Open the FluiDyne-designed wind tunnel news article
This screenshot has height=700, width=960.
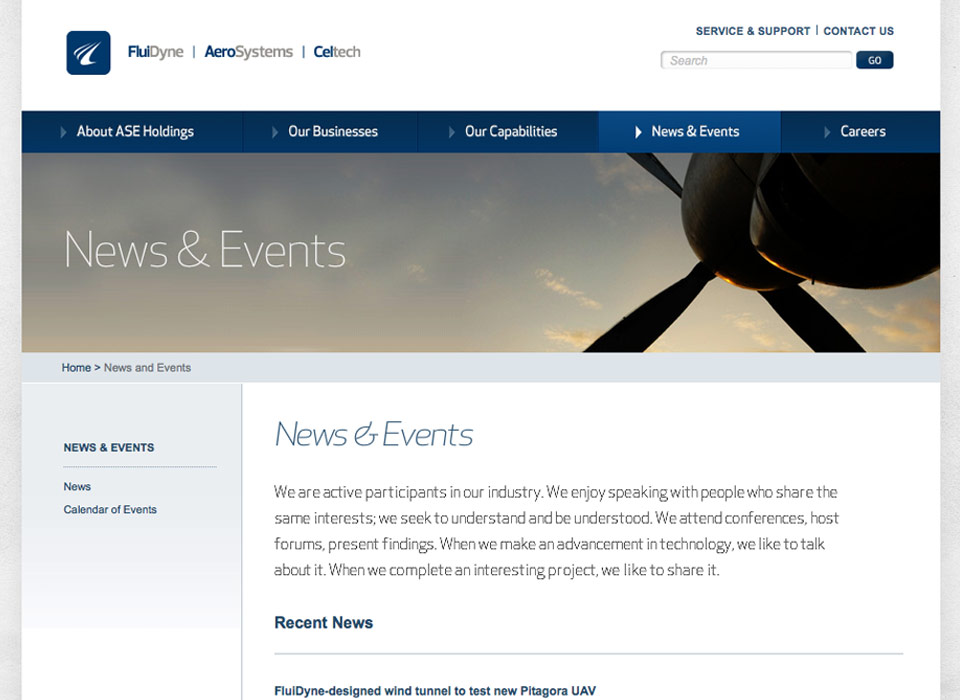click(x=435, y=691)
